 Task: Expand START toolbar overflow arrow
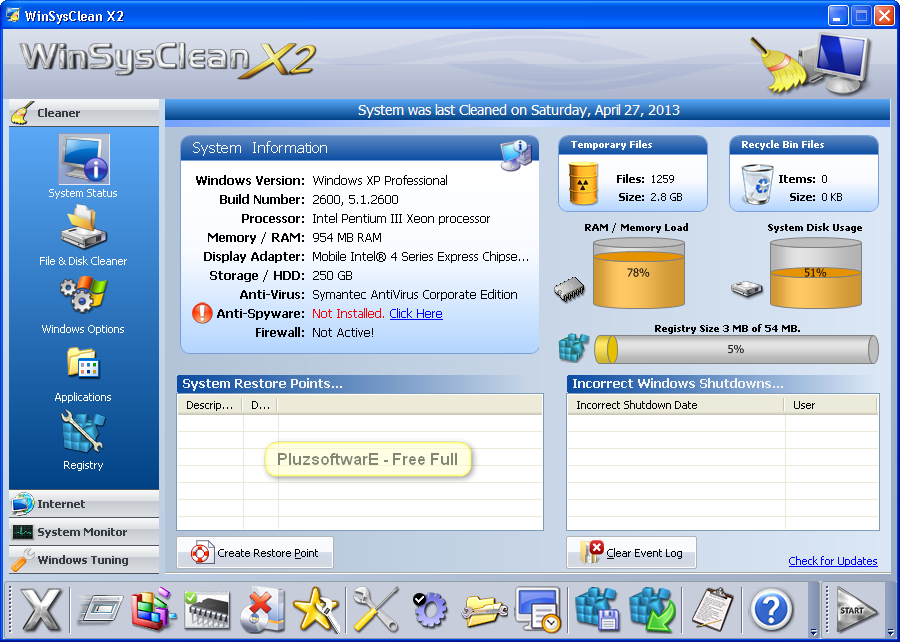point(891,632)
